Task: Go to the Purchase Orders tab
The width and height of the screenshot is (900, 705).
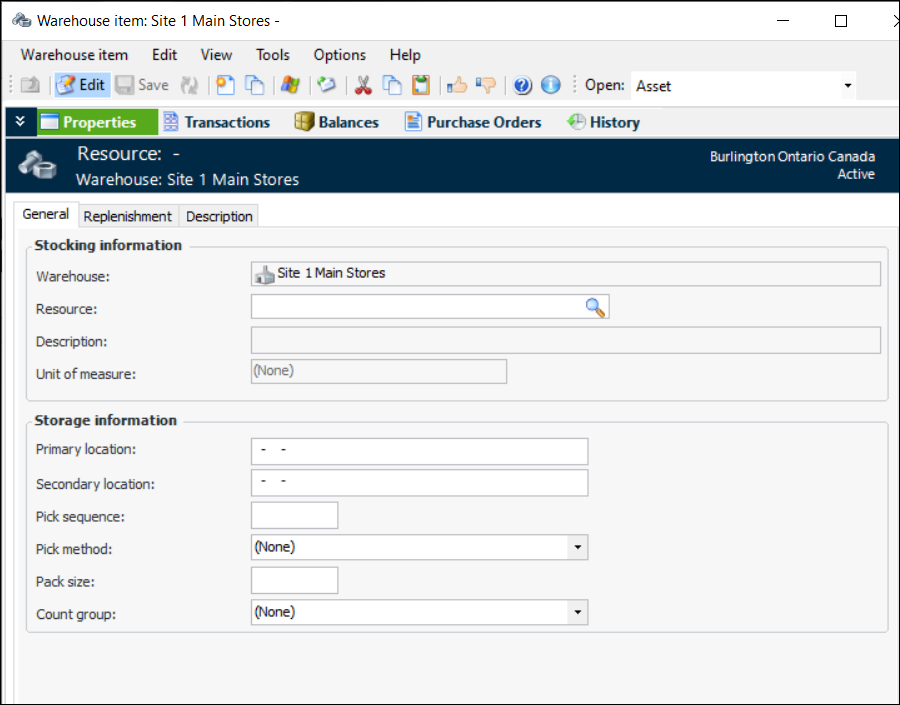Action: tap(472, 122)
